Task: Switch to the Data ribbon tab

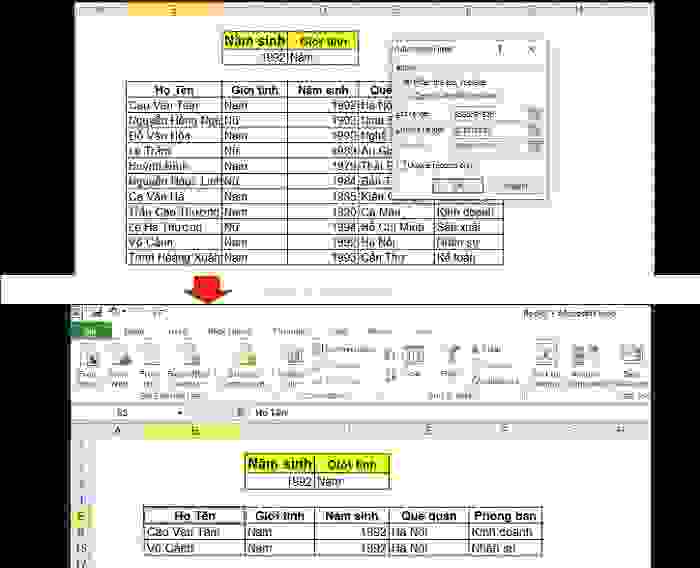Action: pos(339,331)
